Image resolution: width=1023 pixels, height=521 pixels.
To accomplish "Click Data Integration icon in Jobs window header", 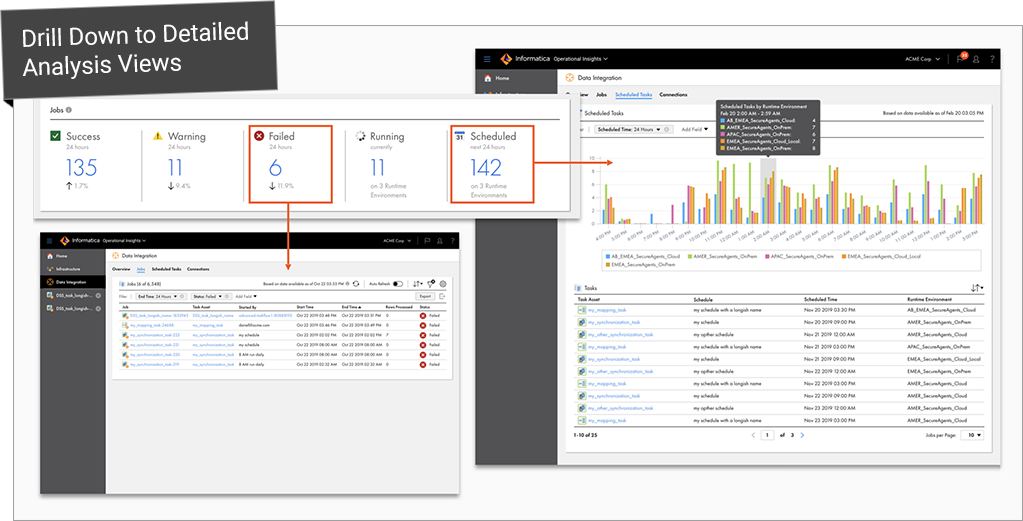I will 115,256.
